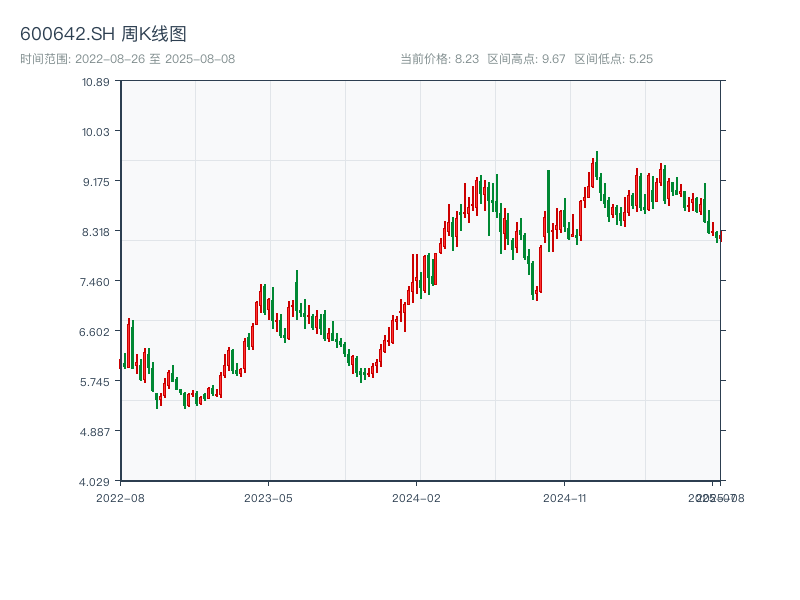Click the highest candlestick at the chart peak
Viewport: 800px width, 600px height.
(x=597, y=165)
